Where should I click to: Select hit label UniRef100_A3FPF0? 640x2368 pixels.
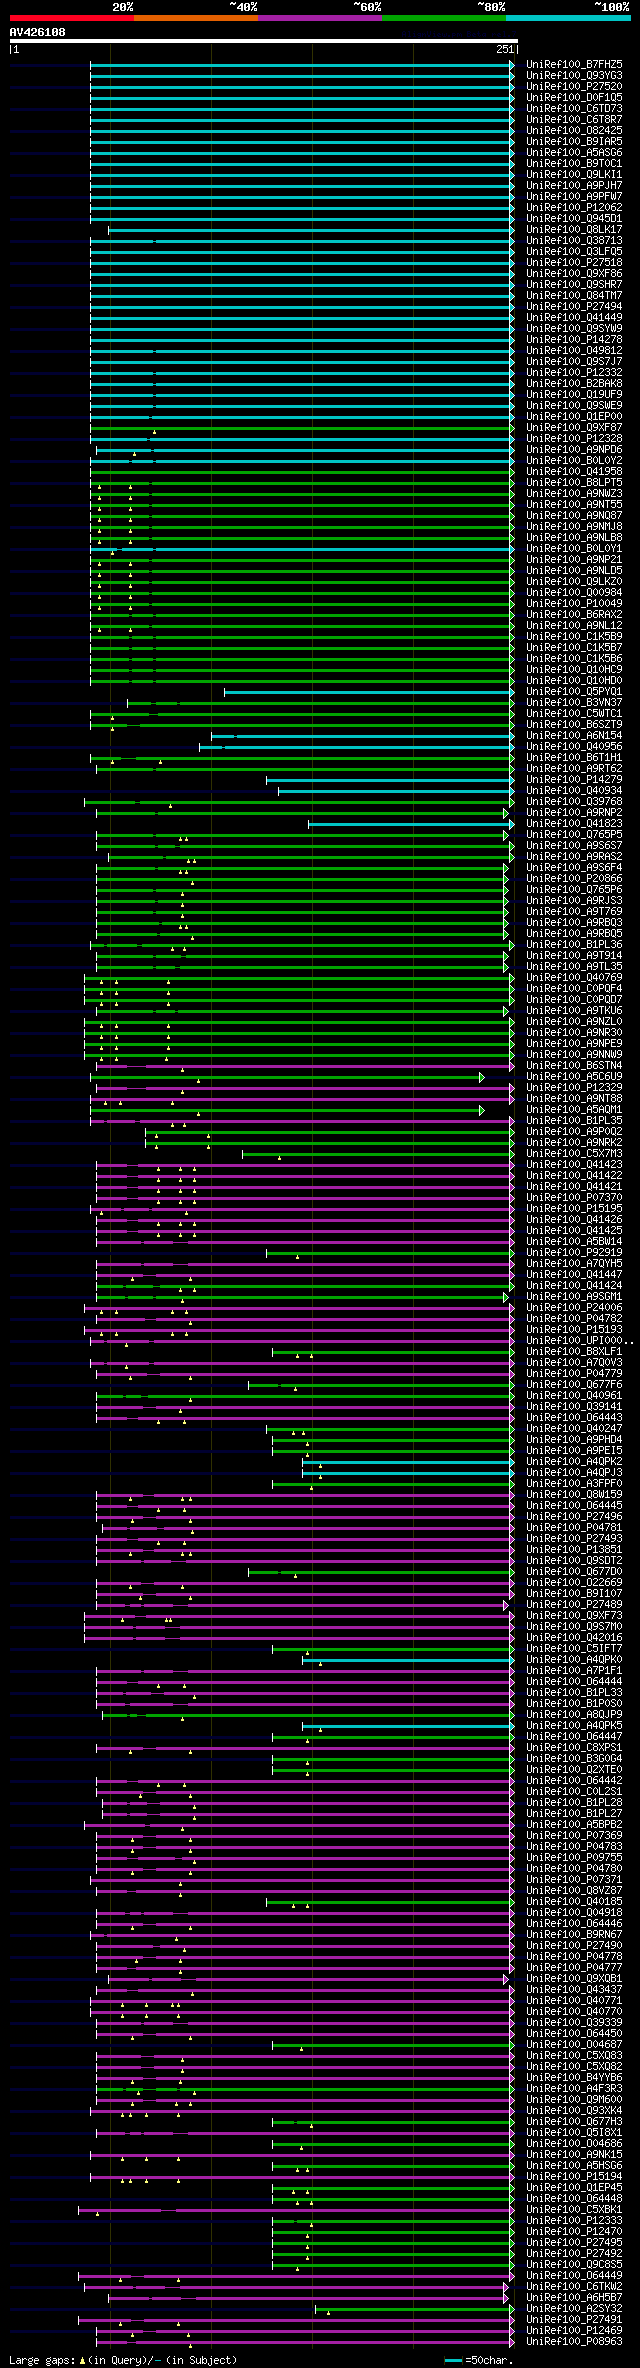click(x=574, y=1483)
